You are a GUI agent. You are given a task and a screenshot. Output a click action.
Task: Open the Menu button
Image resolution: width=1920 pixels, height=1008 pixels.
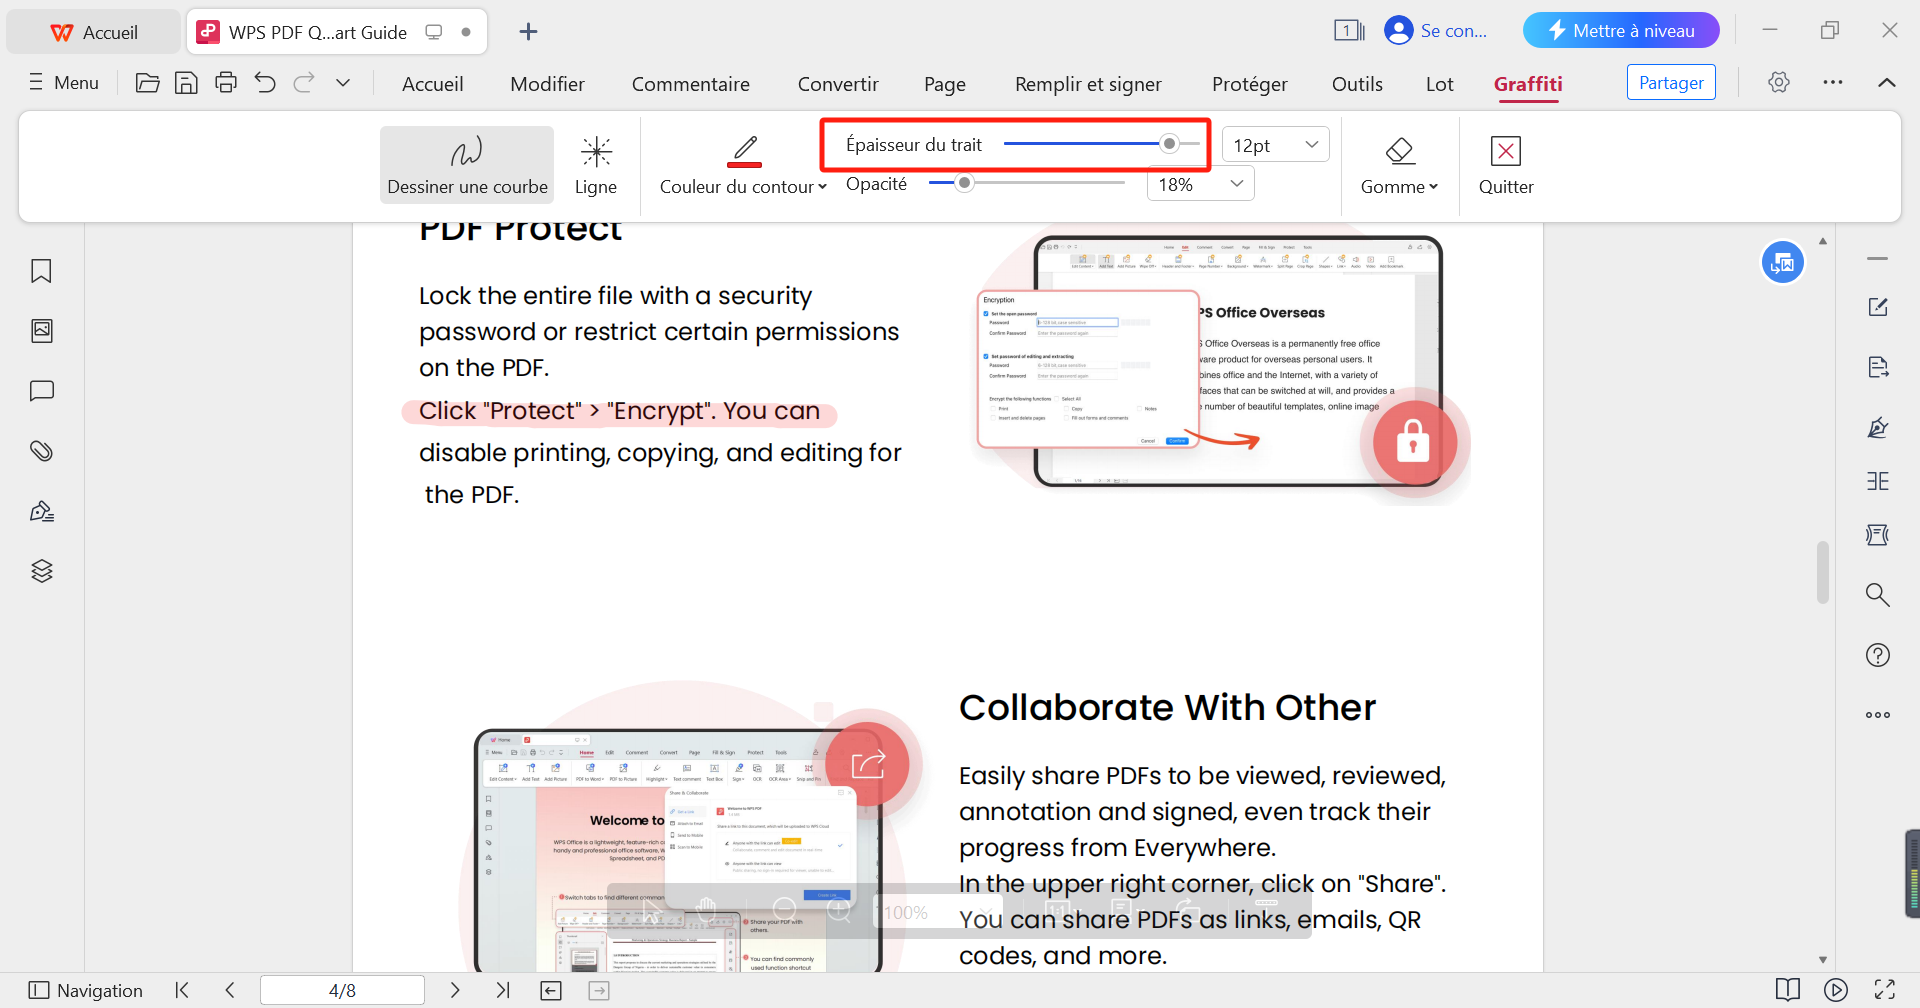click(x=64, y=83)
